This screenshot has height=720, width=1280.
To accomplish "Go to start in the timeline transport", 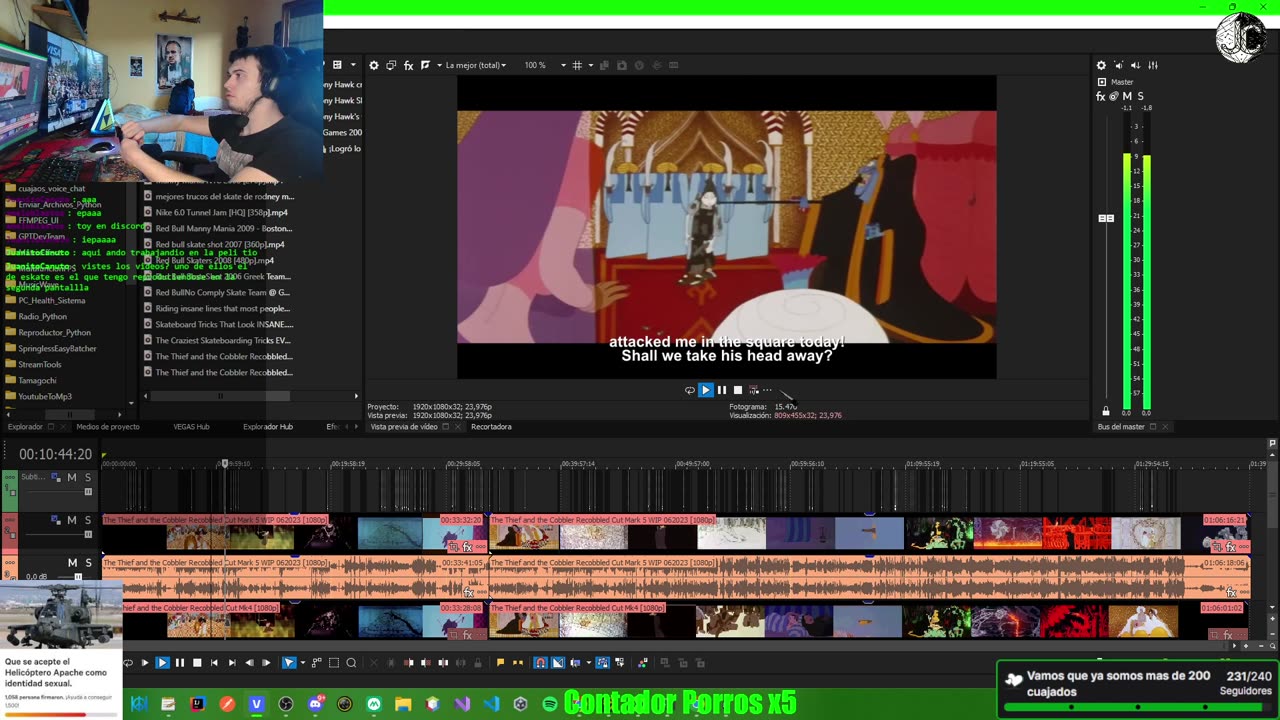I will [x=214, y=663].
